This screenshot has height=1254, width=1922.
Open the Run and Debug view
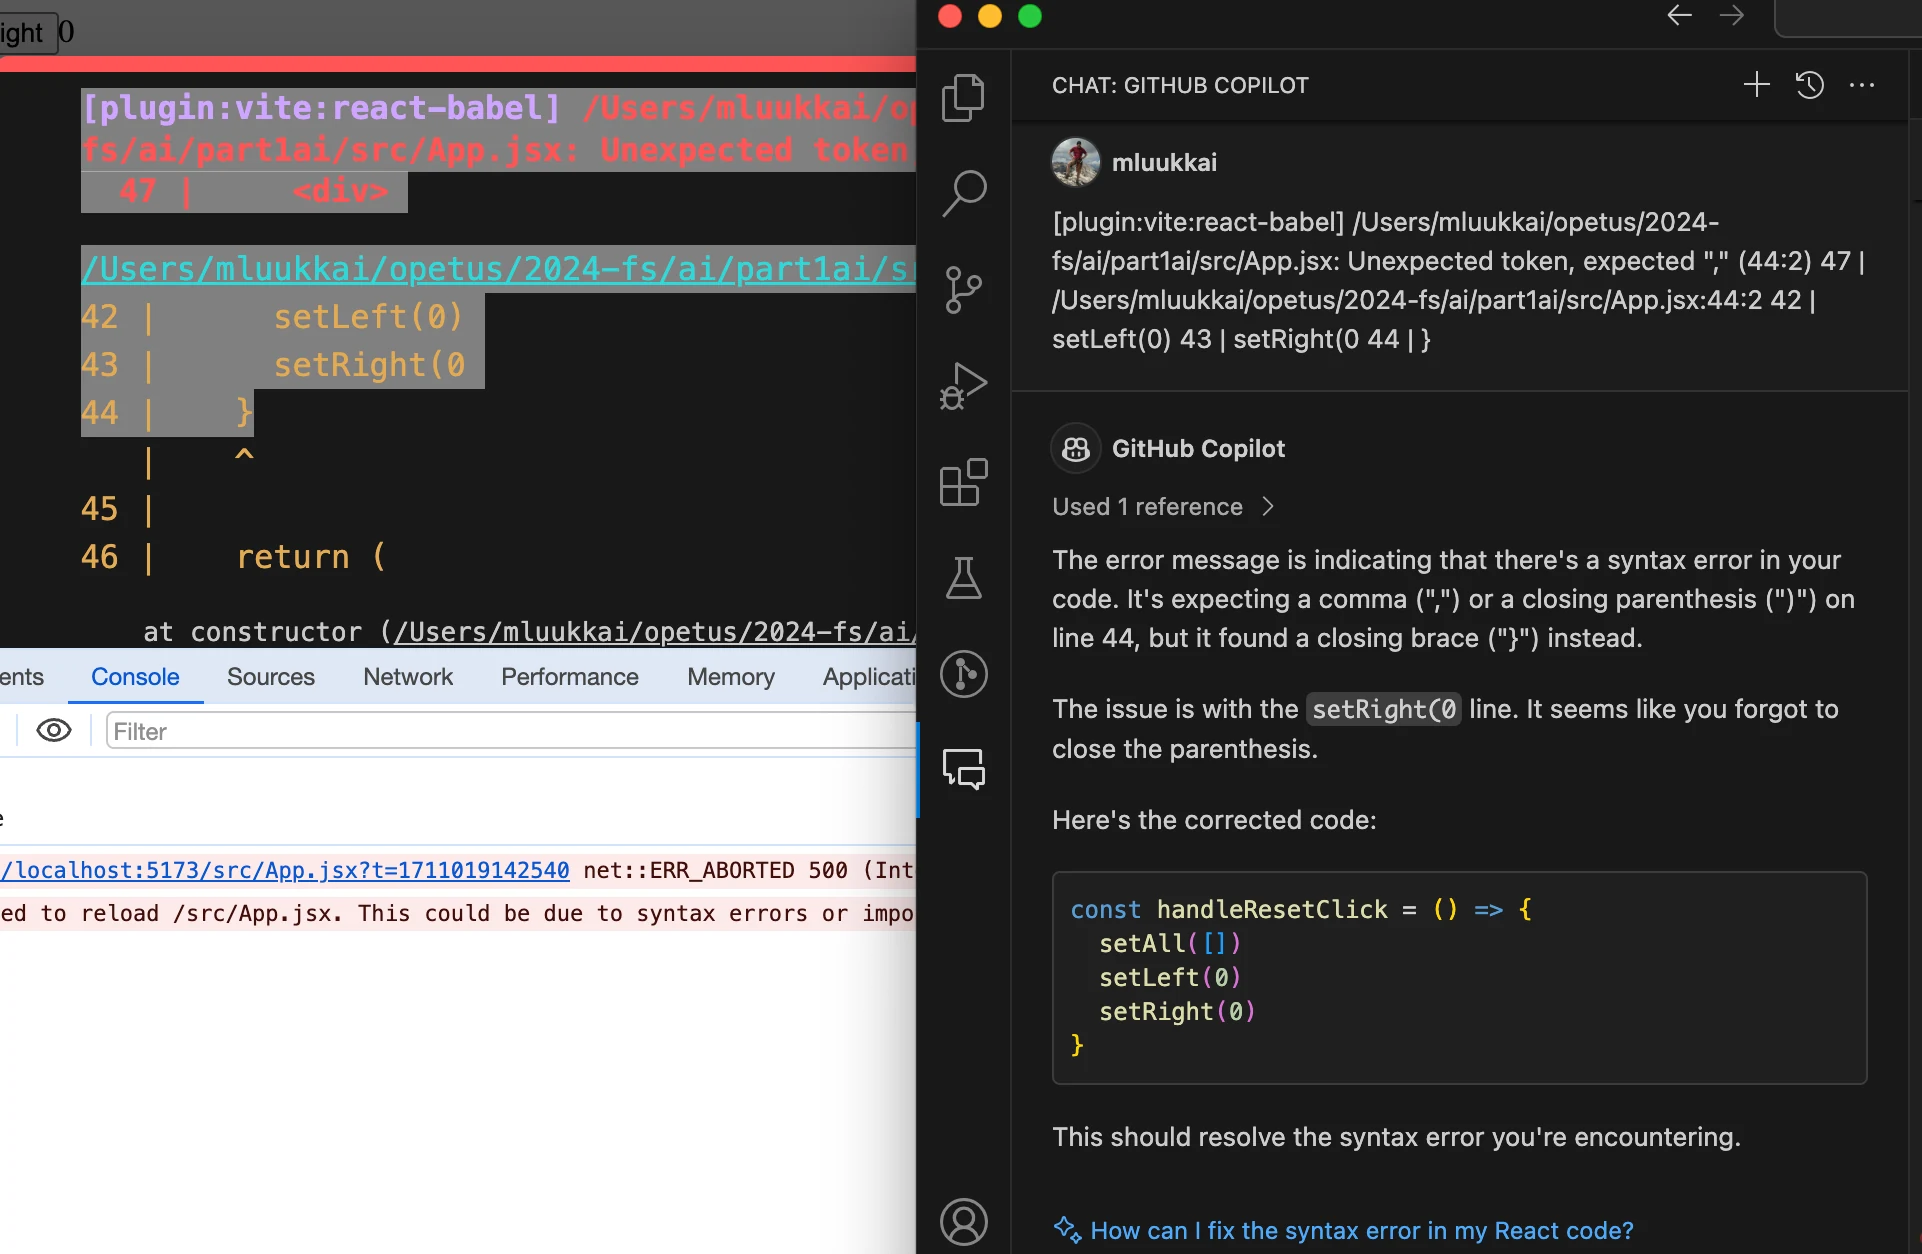963,387
